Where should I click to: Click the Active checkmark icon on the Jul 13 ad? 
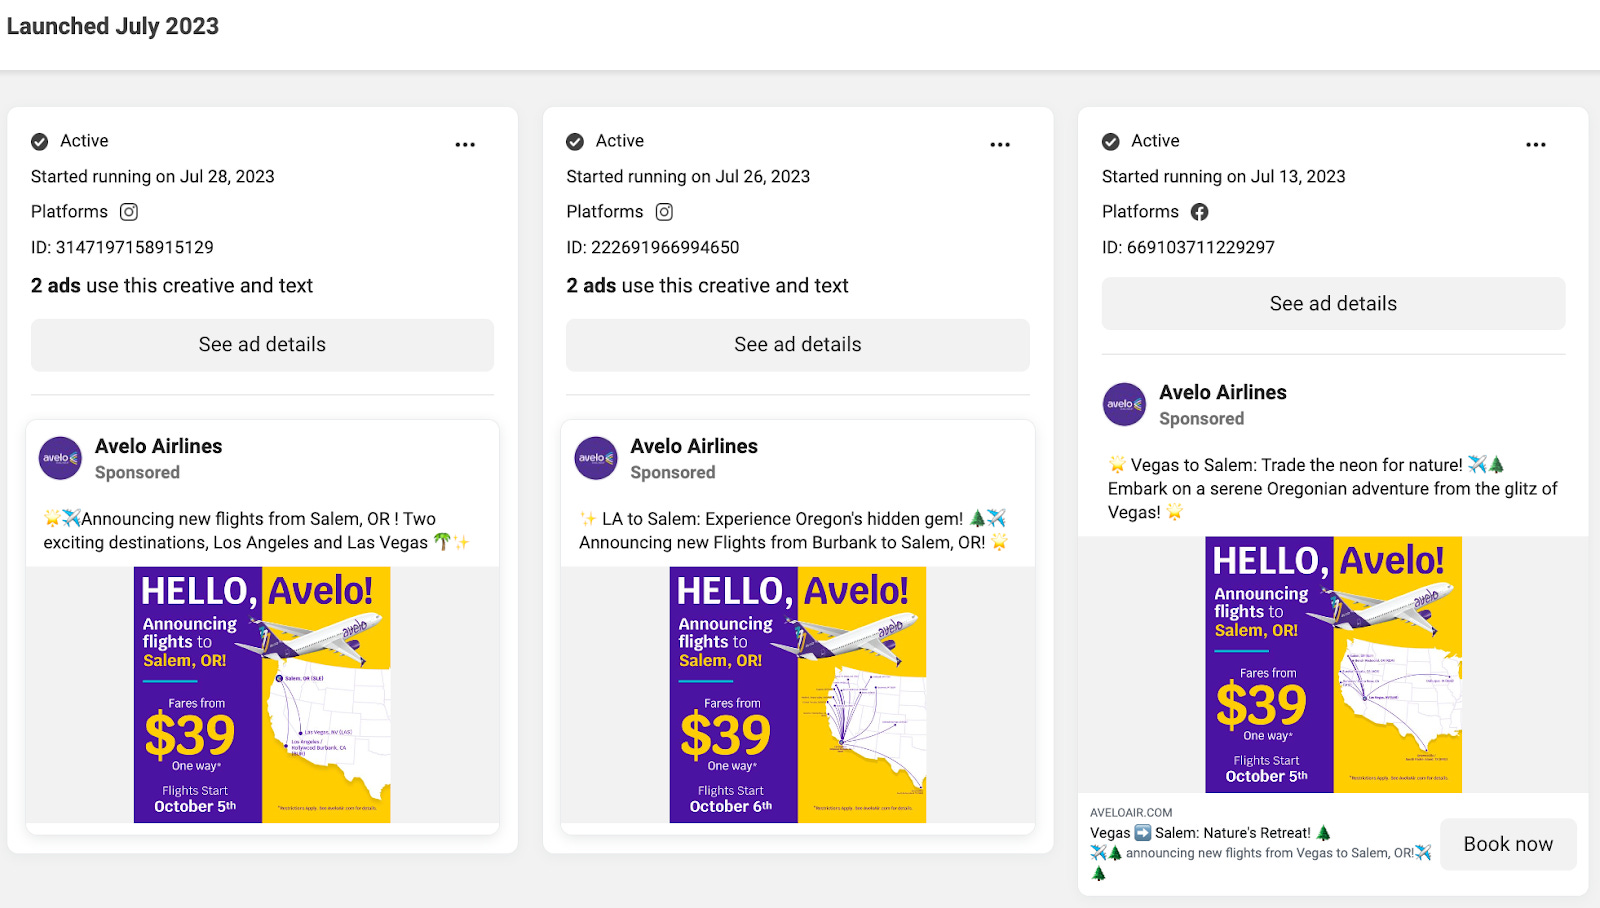(x=1111, y=142)
